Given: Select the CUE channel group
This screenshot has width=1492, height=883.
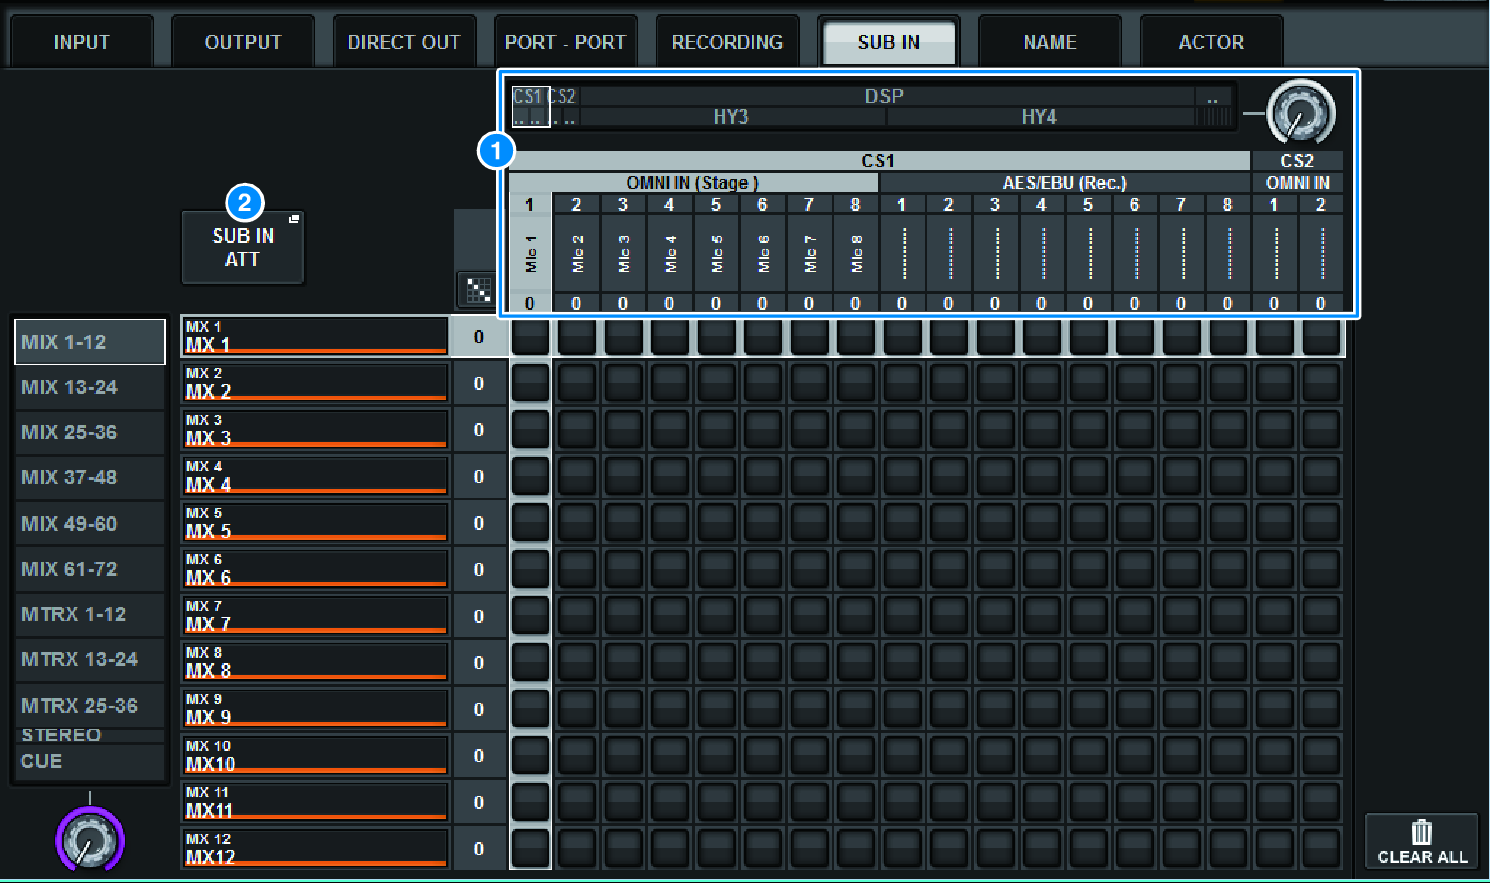Looking at the screenshot, I should point(89,762).
